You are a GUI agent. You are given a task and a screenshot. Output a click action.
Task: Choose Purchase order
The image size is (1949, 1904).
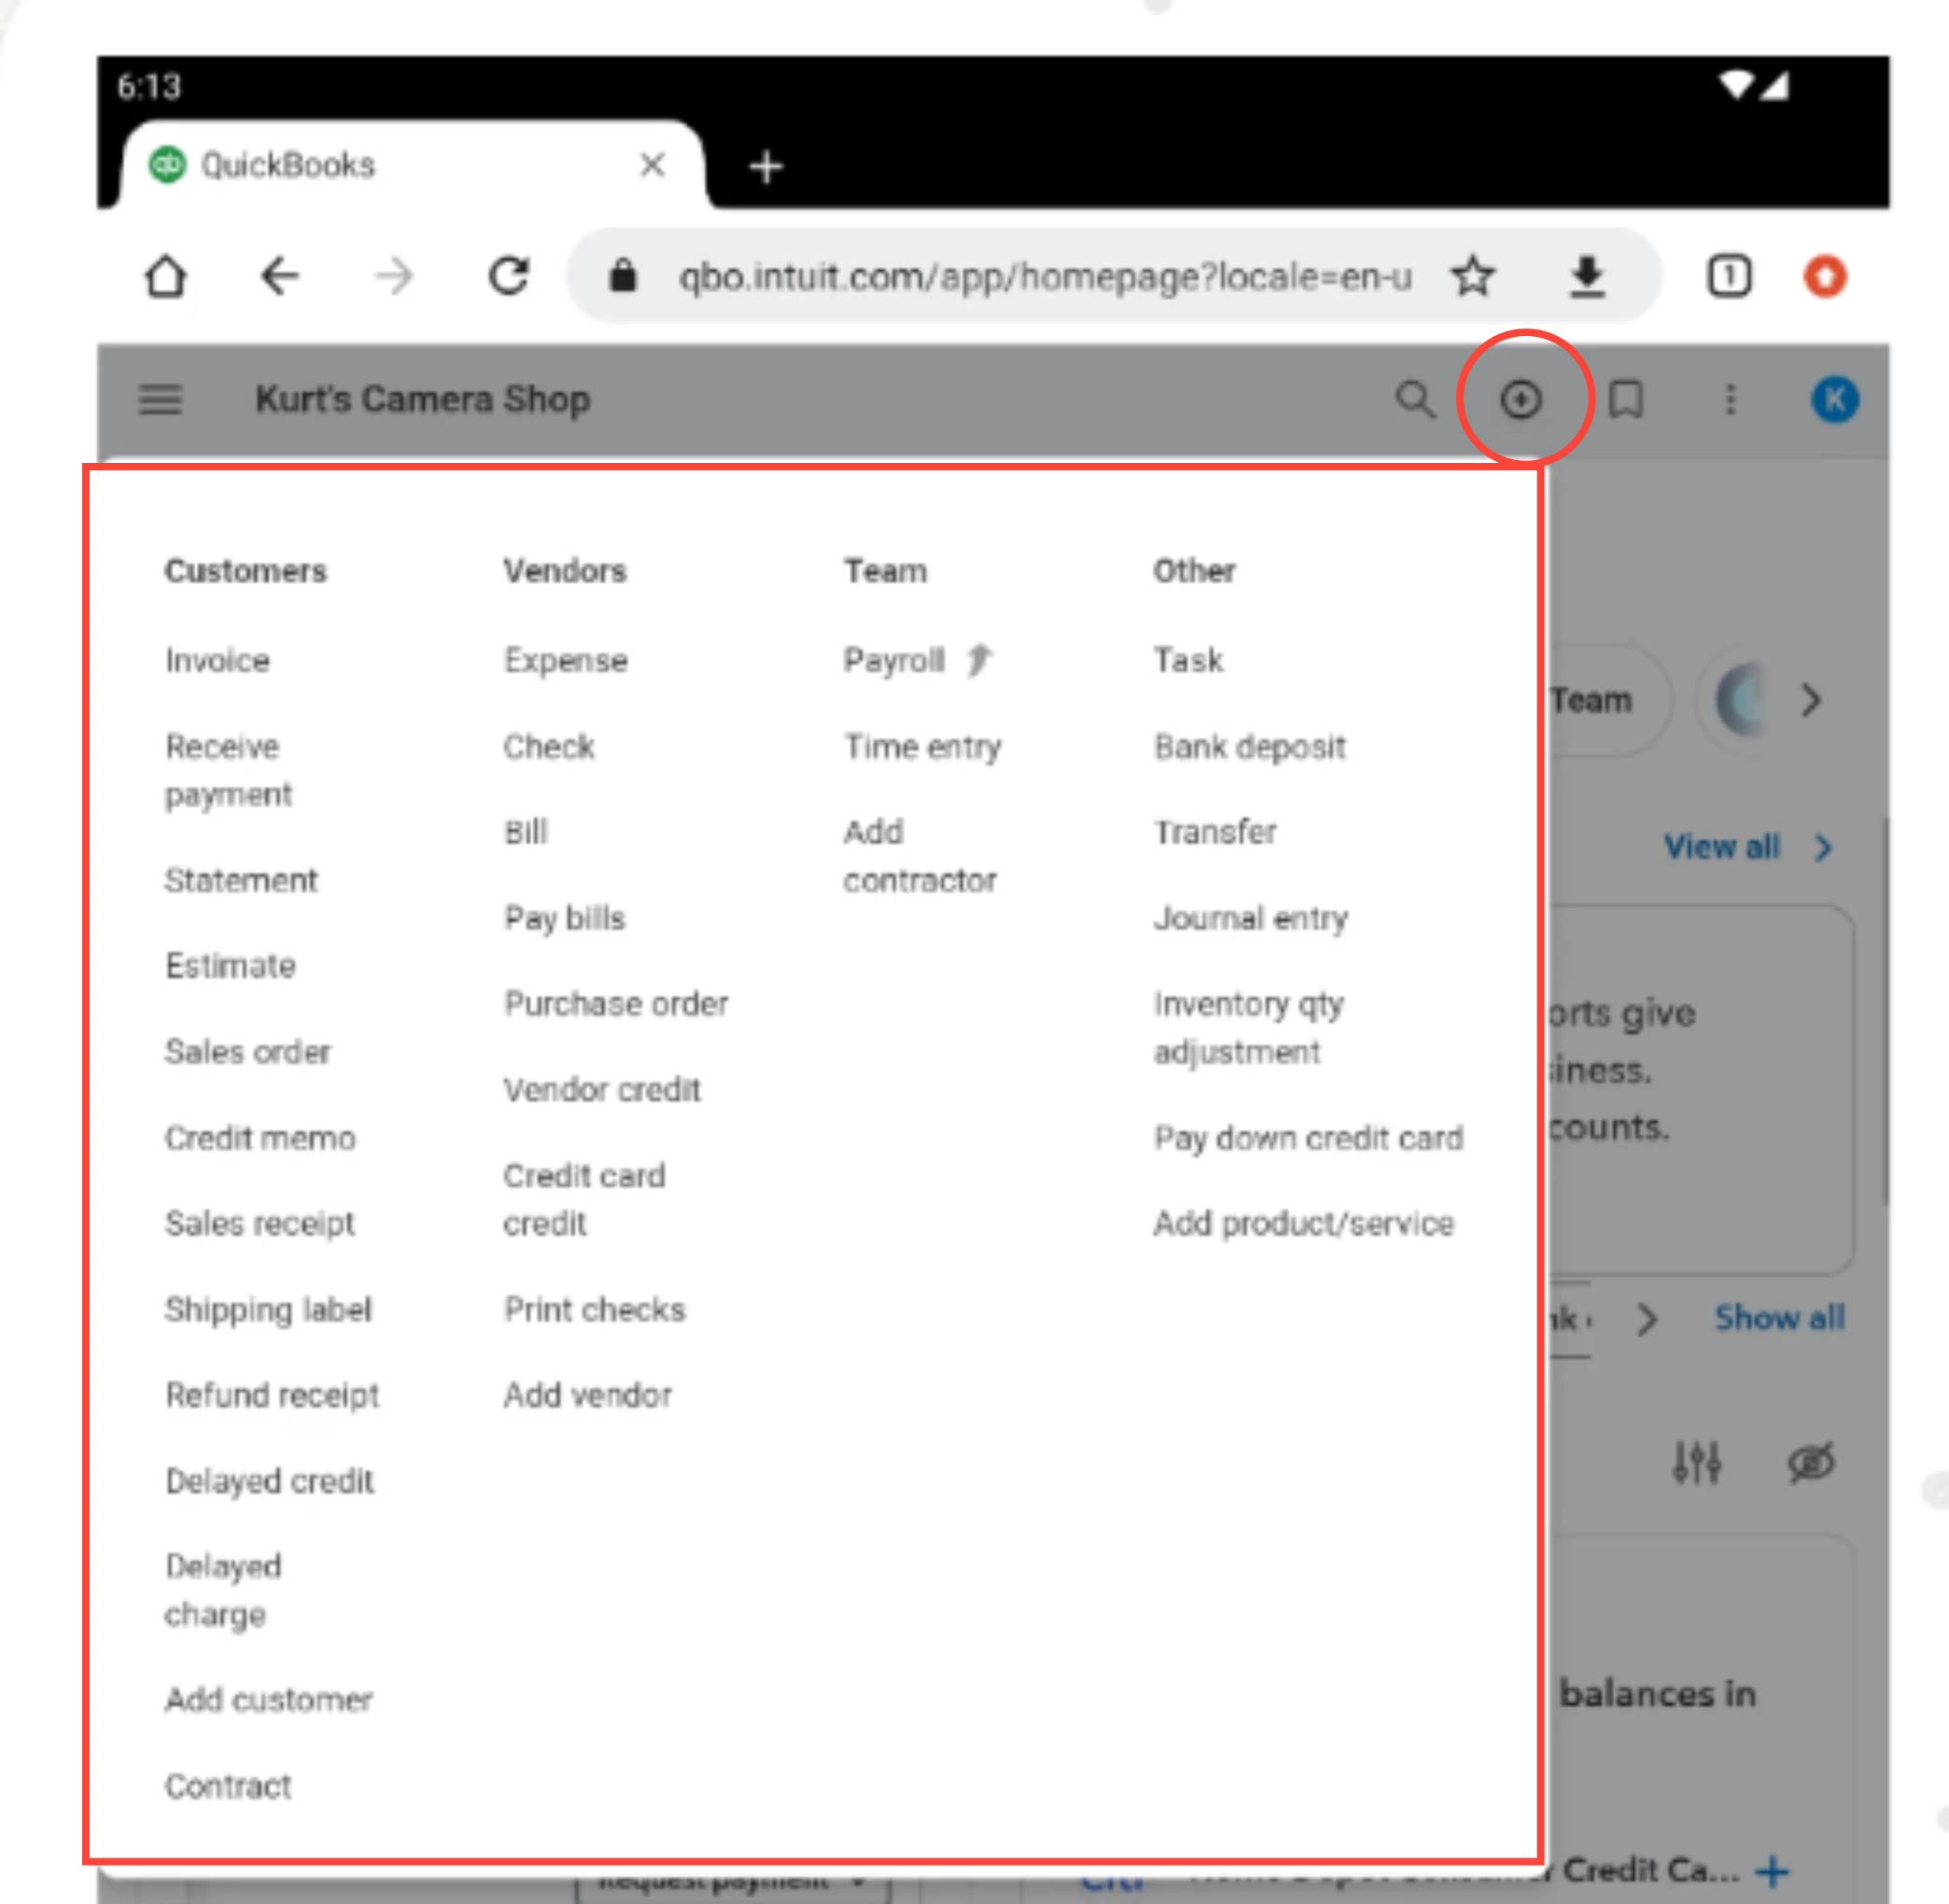pos(616,1003)
